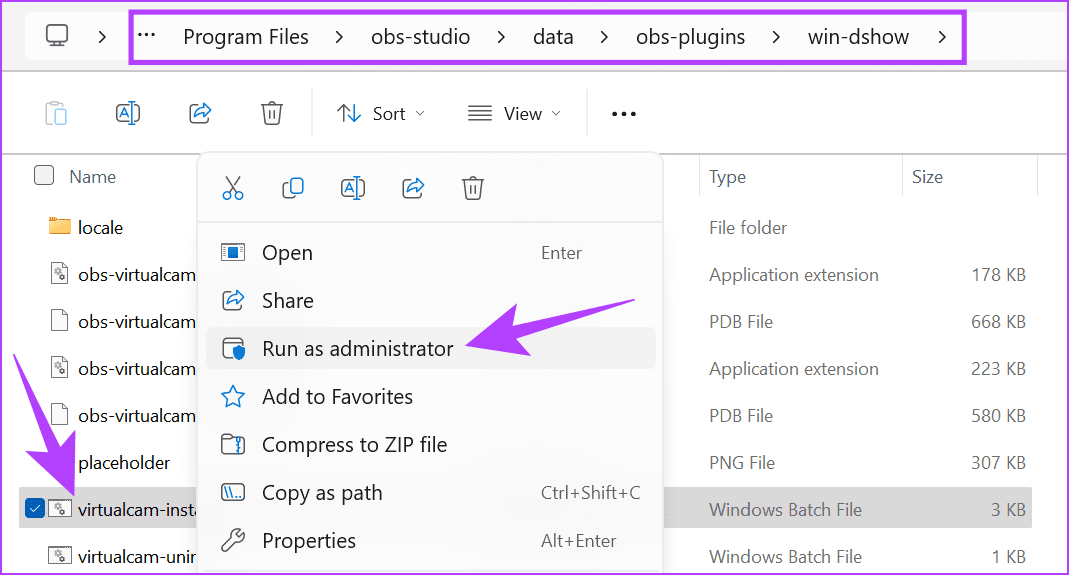Open the locale folder
1069x576 pixels.
click(x=100, y=228)
